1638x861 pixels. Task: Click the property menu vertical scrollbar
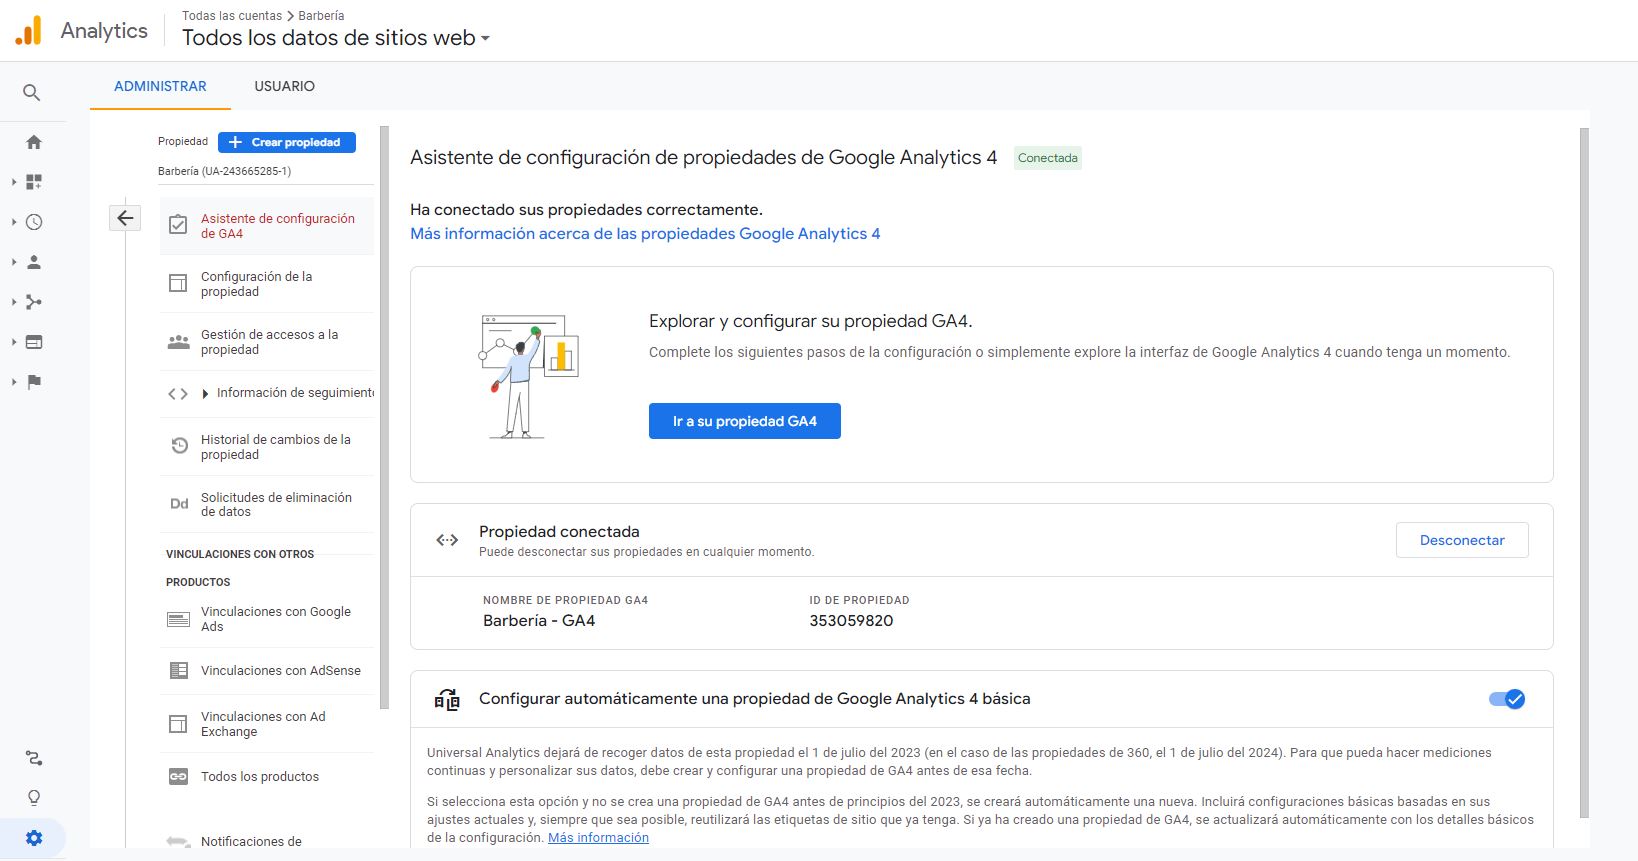tap(384, 420)
